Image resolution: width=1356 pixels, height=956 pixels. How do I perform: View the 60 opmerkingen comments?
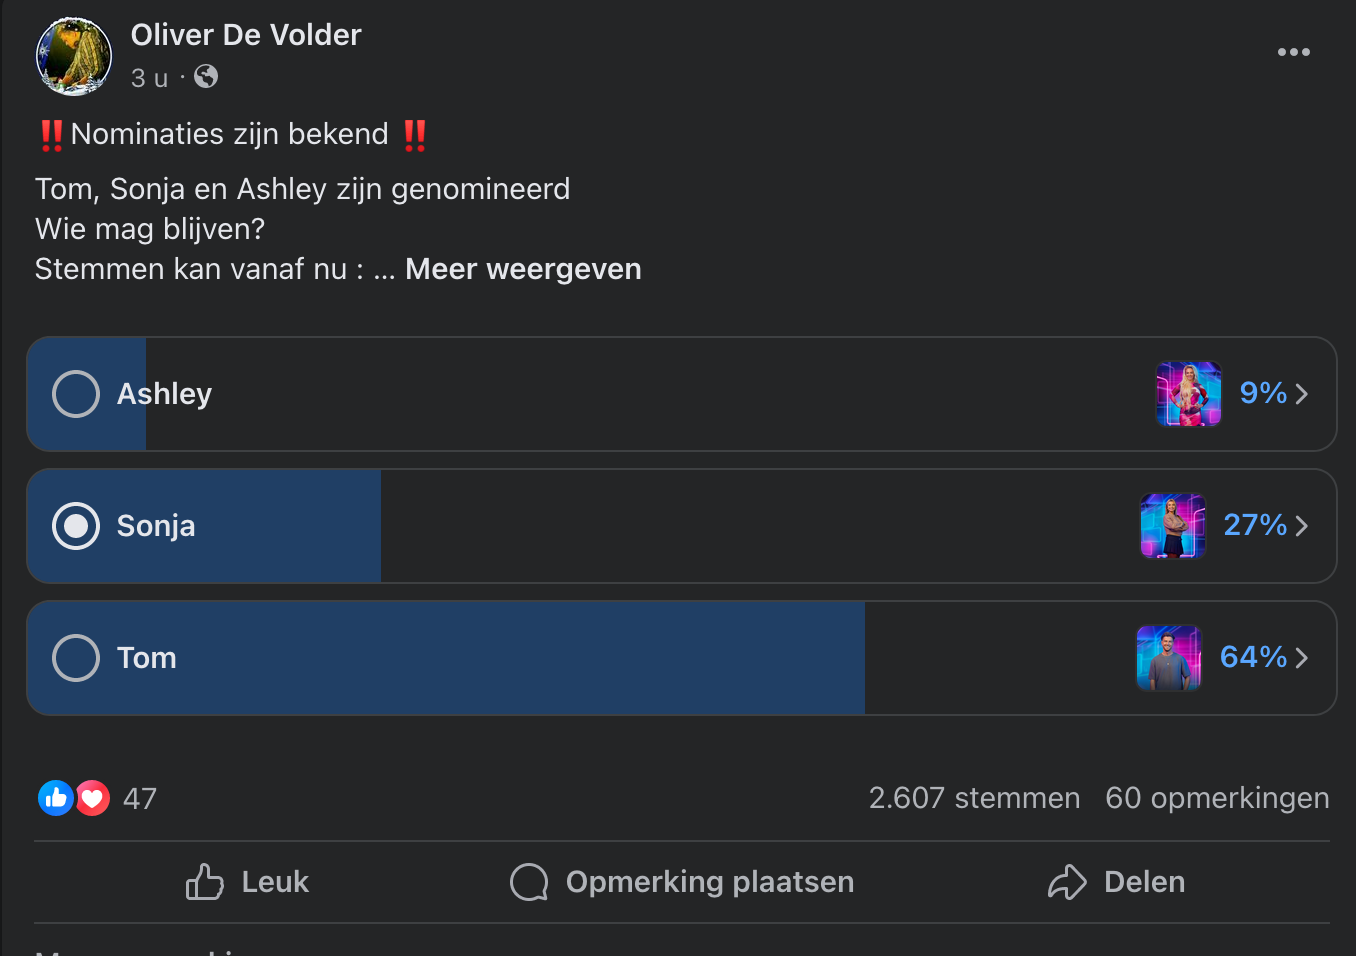[x=1217, y=798]
